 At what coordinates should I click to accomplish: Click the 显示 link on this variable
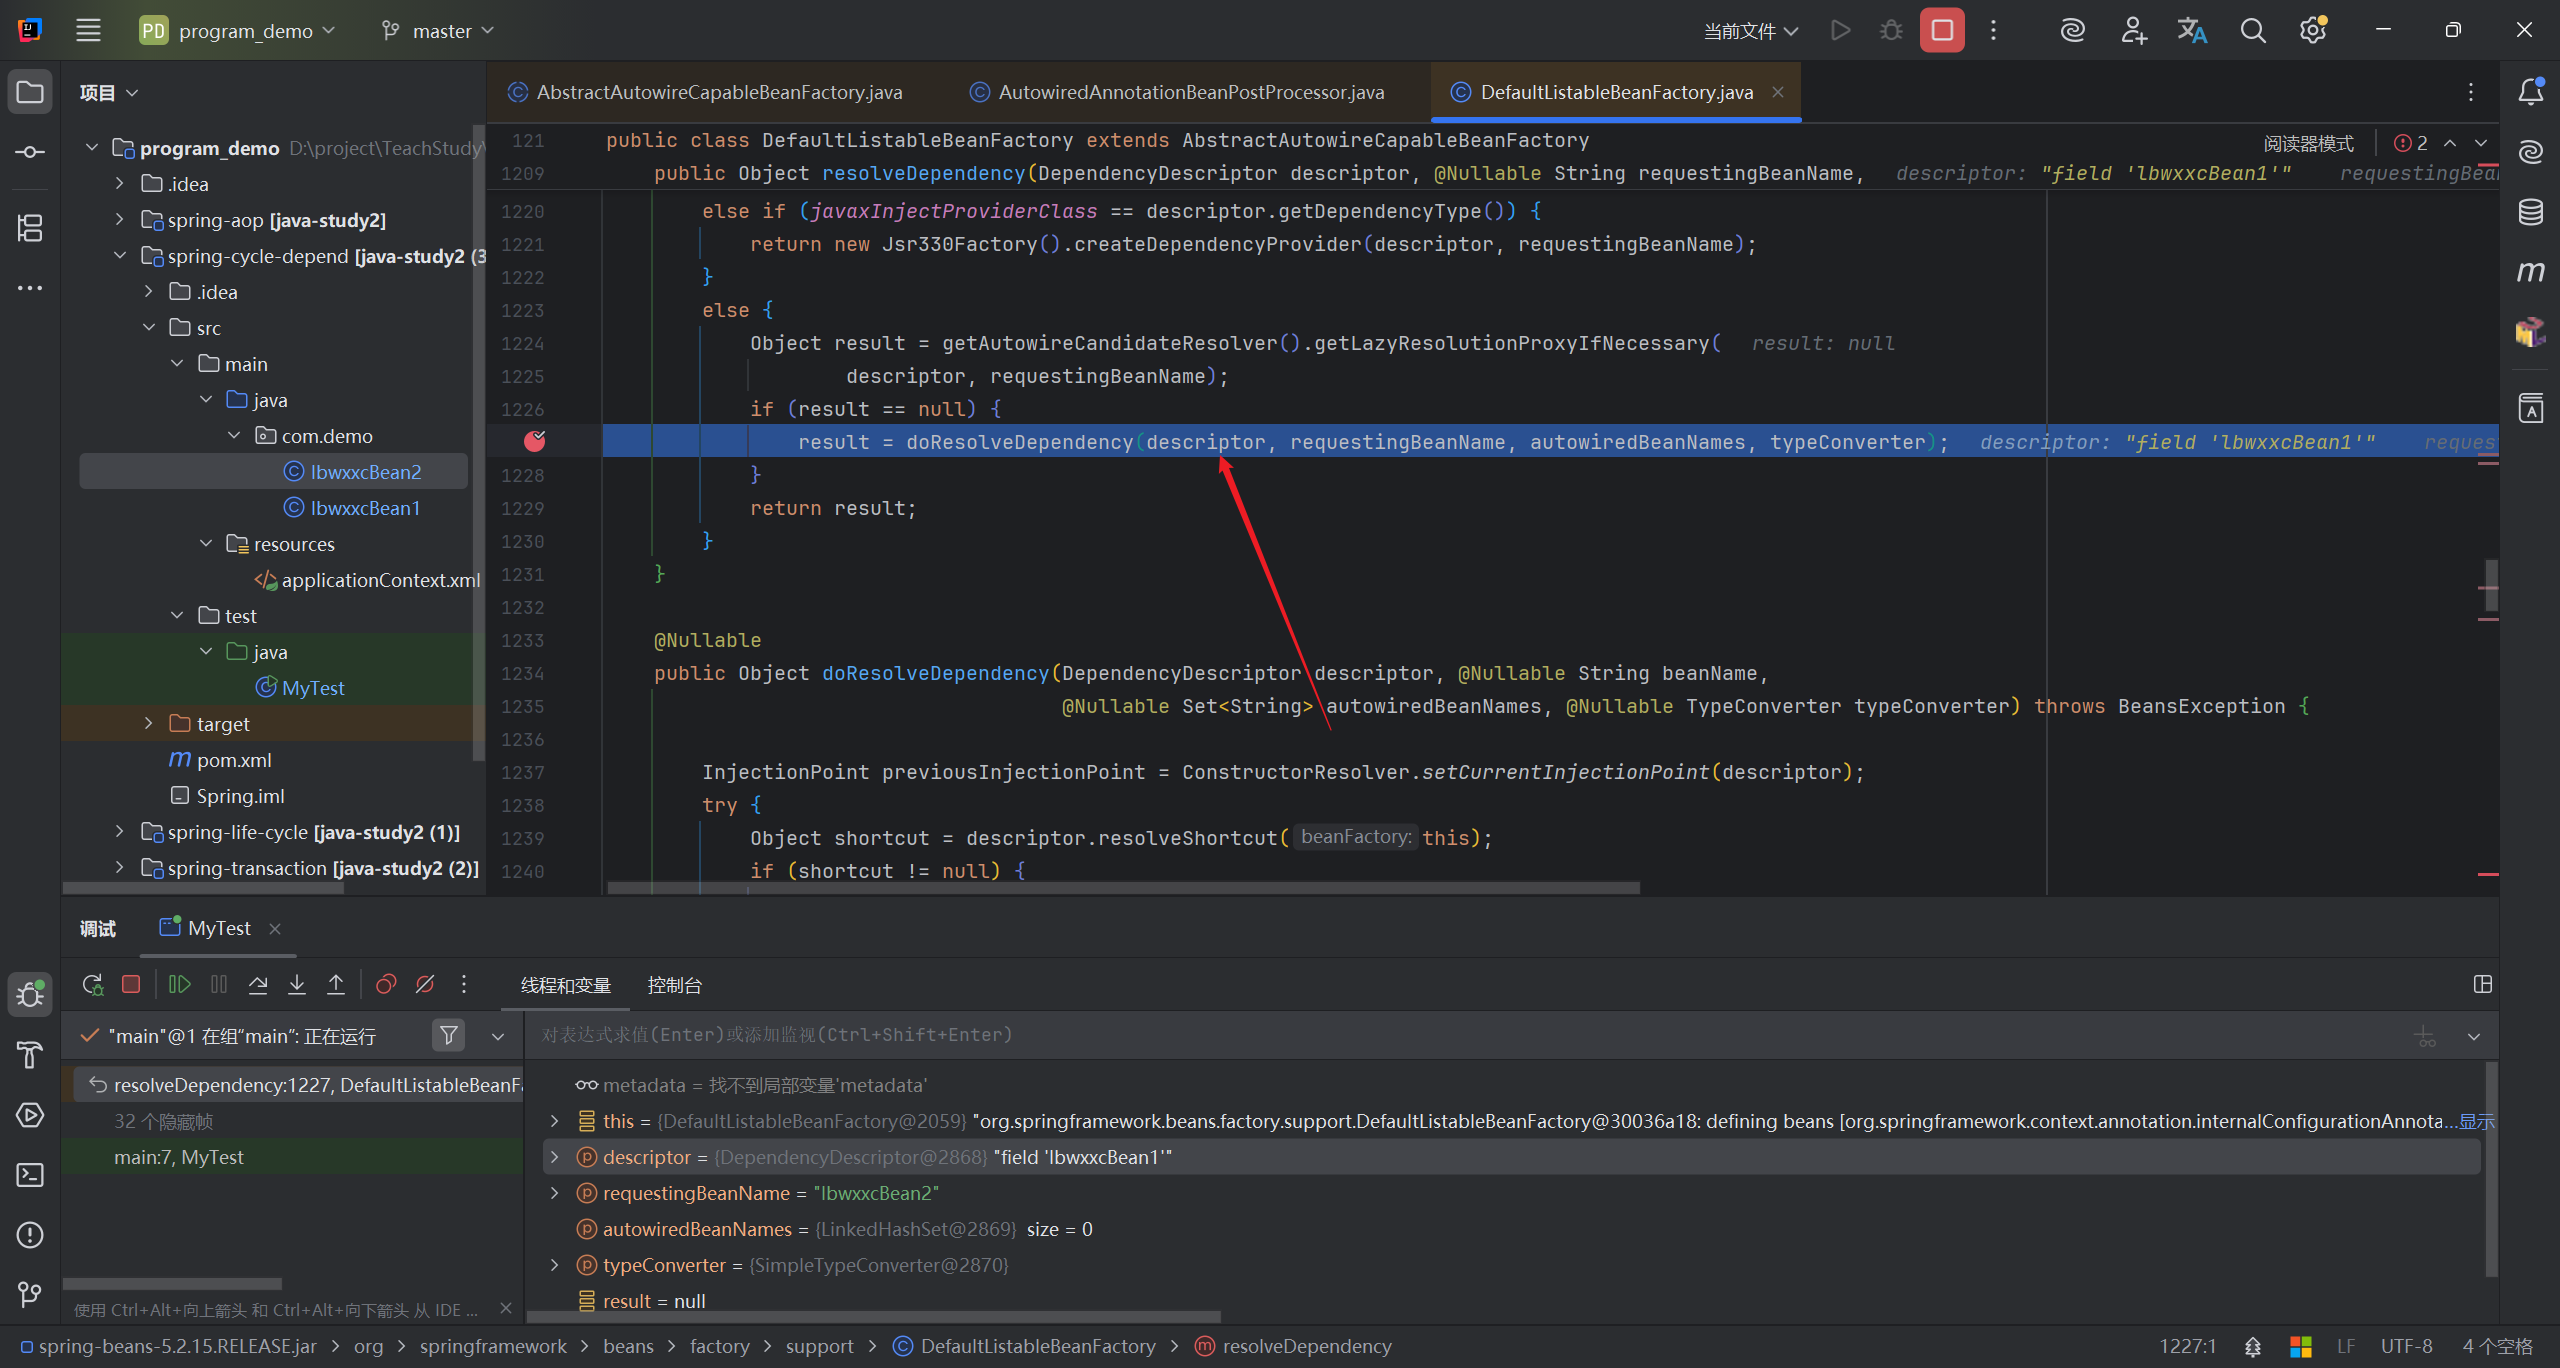coord(2476,1121)
